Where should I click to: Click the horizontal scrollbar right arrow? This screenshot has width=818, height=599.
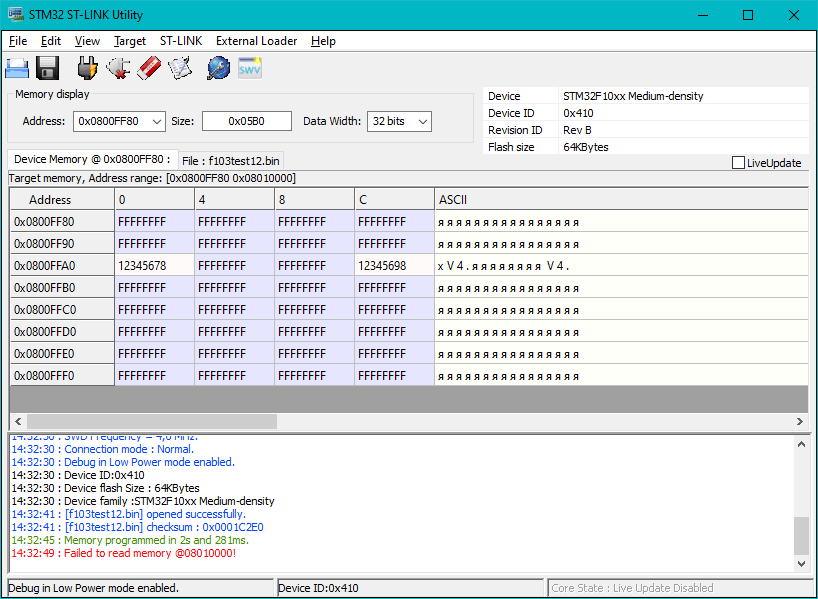coord(800,421)
